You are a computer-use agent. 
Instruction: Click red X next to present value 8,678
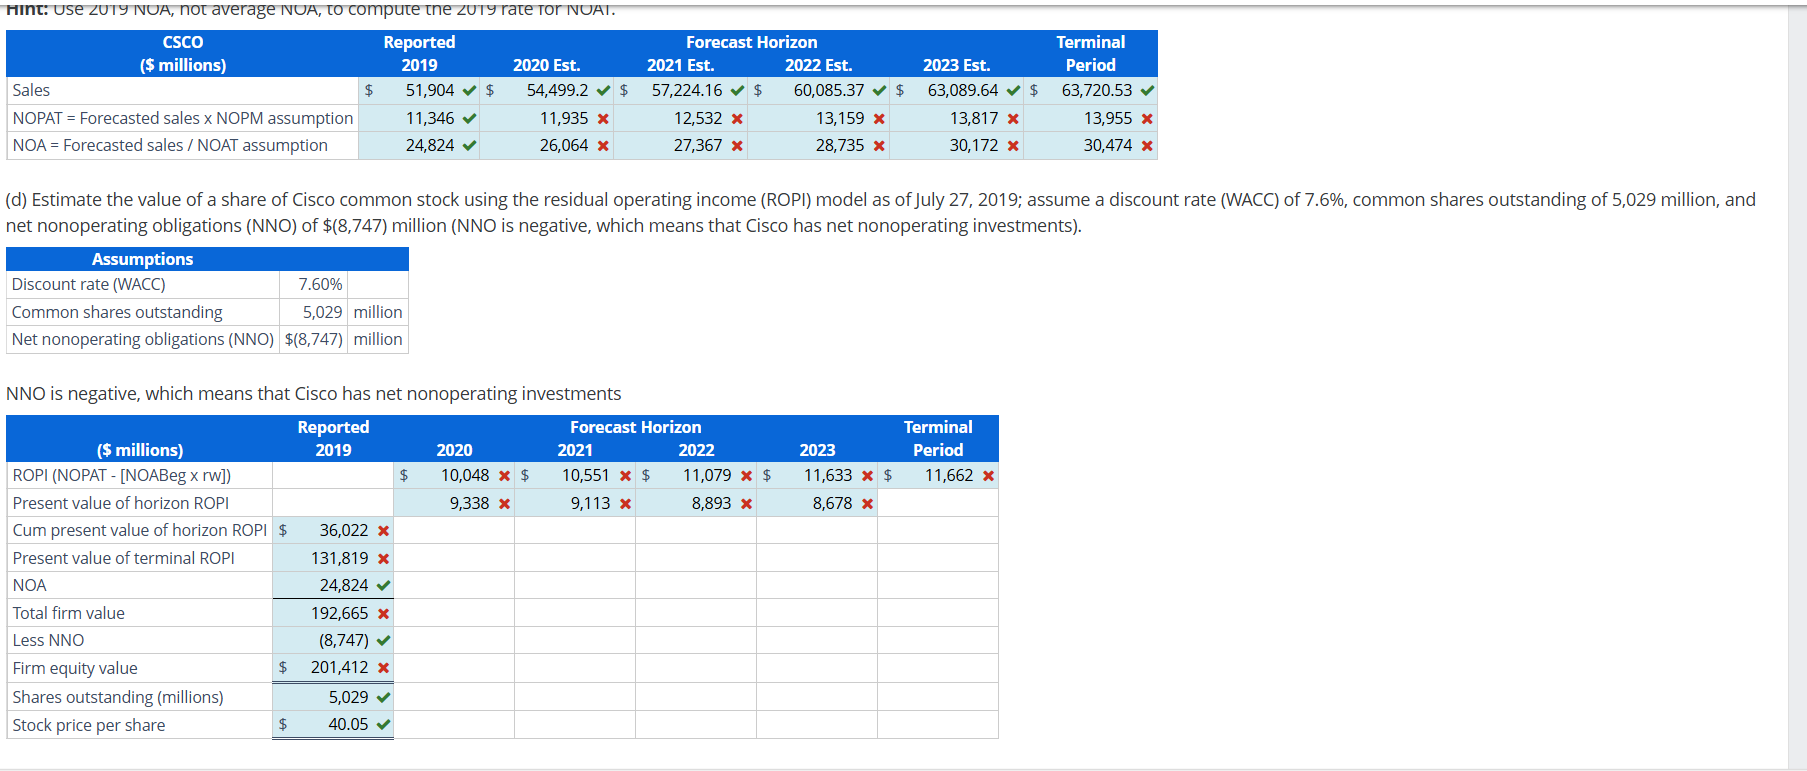pyautogui.click(x=867, y=504)
